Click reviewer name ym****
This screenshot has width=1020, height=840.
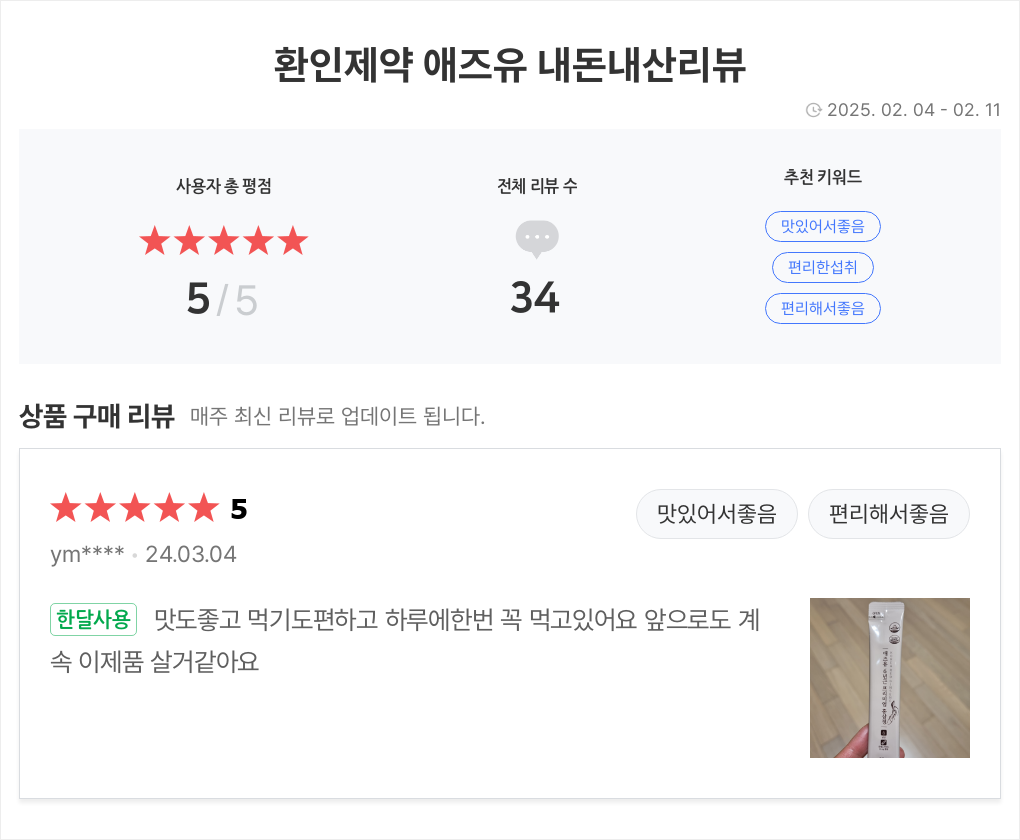(87, 554)
